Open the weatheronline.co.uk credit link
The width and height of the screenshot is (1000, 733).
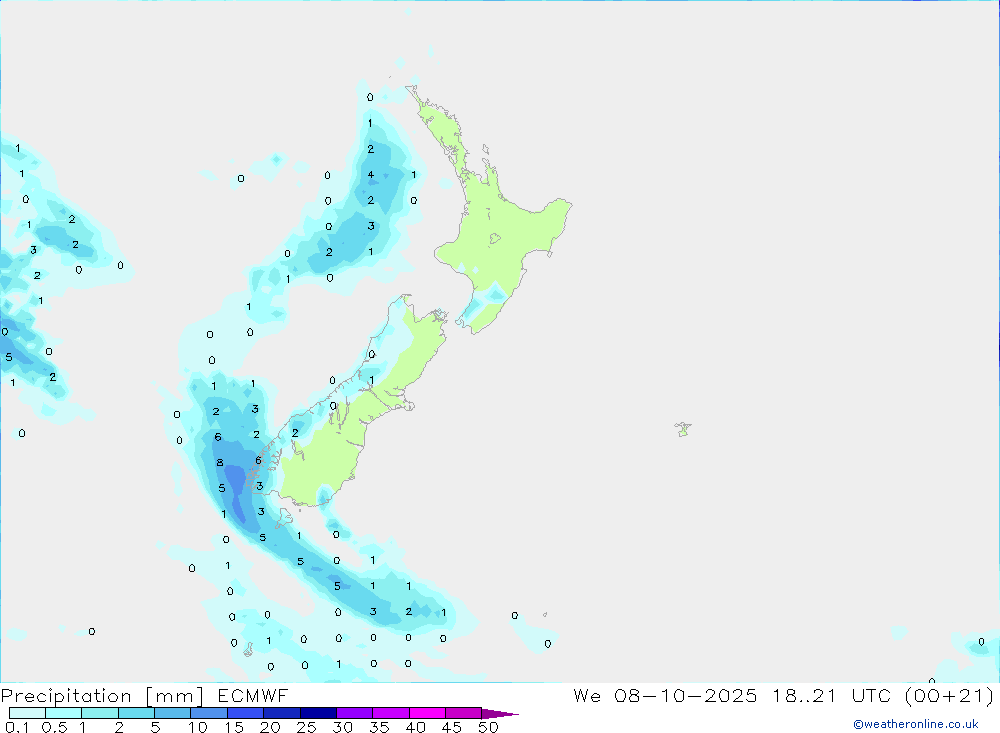pyautogui.click(x=916, y=724)
